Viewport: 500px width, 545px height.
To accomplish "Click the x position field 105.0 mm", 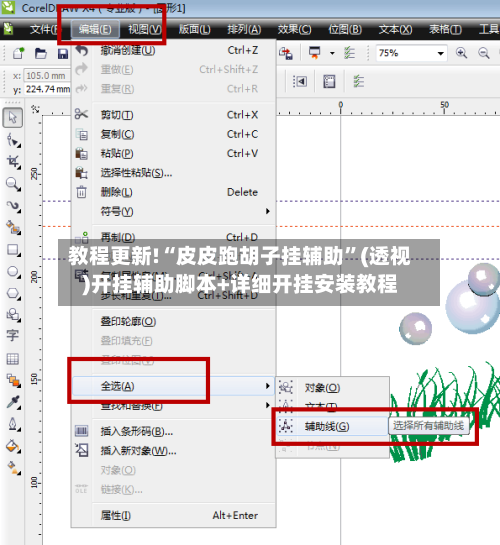I will pyautogui.click(x=47, y=75).
